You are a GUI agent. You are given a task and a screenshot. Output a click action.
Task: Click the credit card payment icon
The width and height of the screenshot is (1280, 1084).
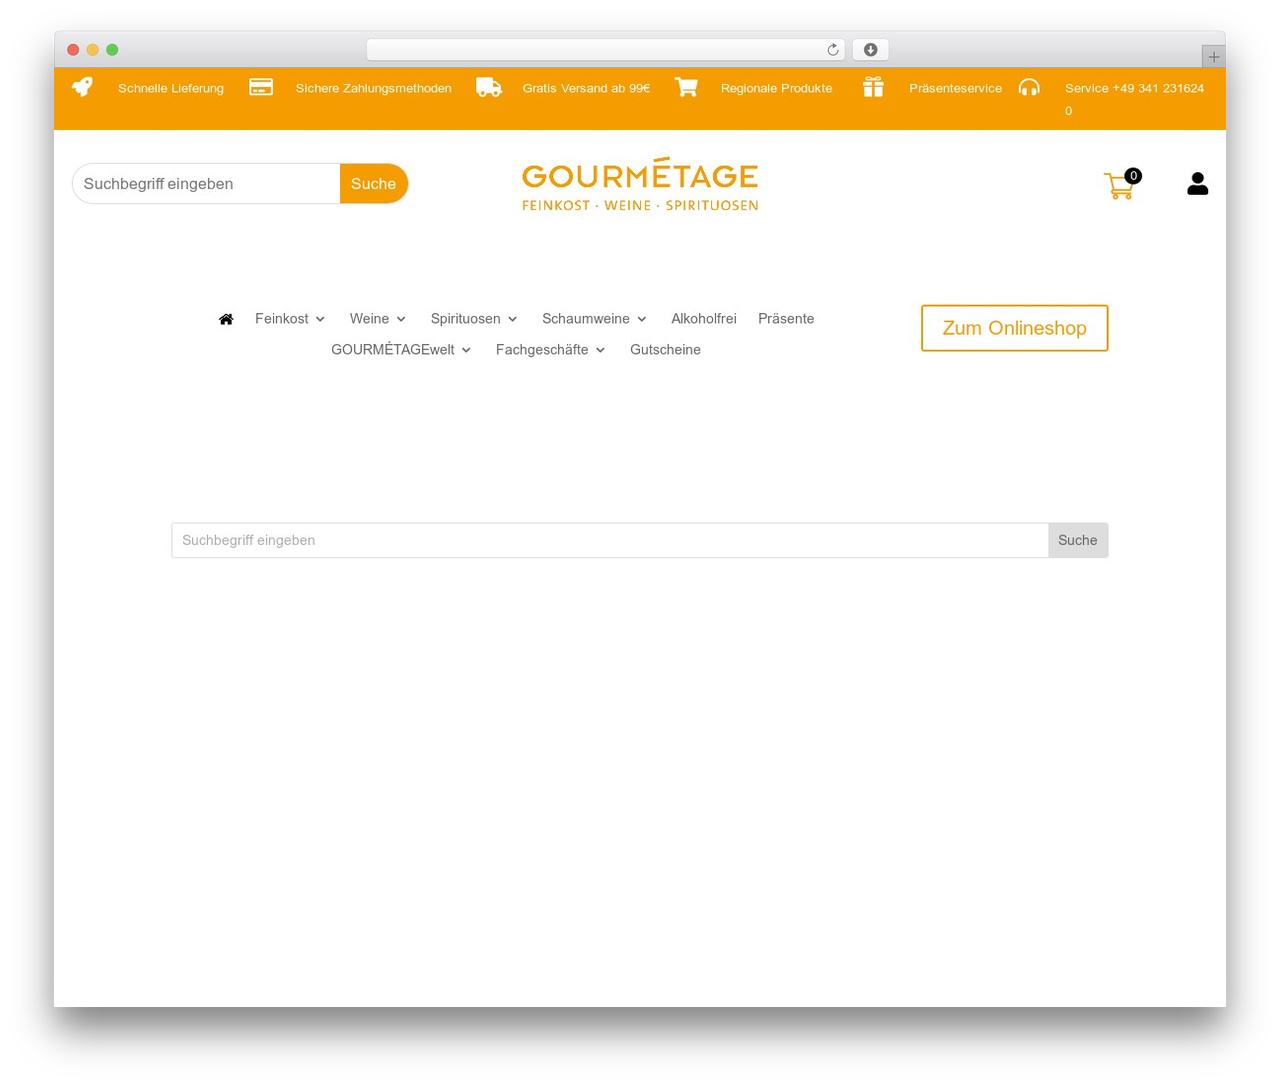261,87
